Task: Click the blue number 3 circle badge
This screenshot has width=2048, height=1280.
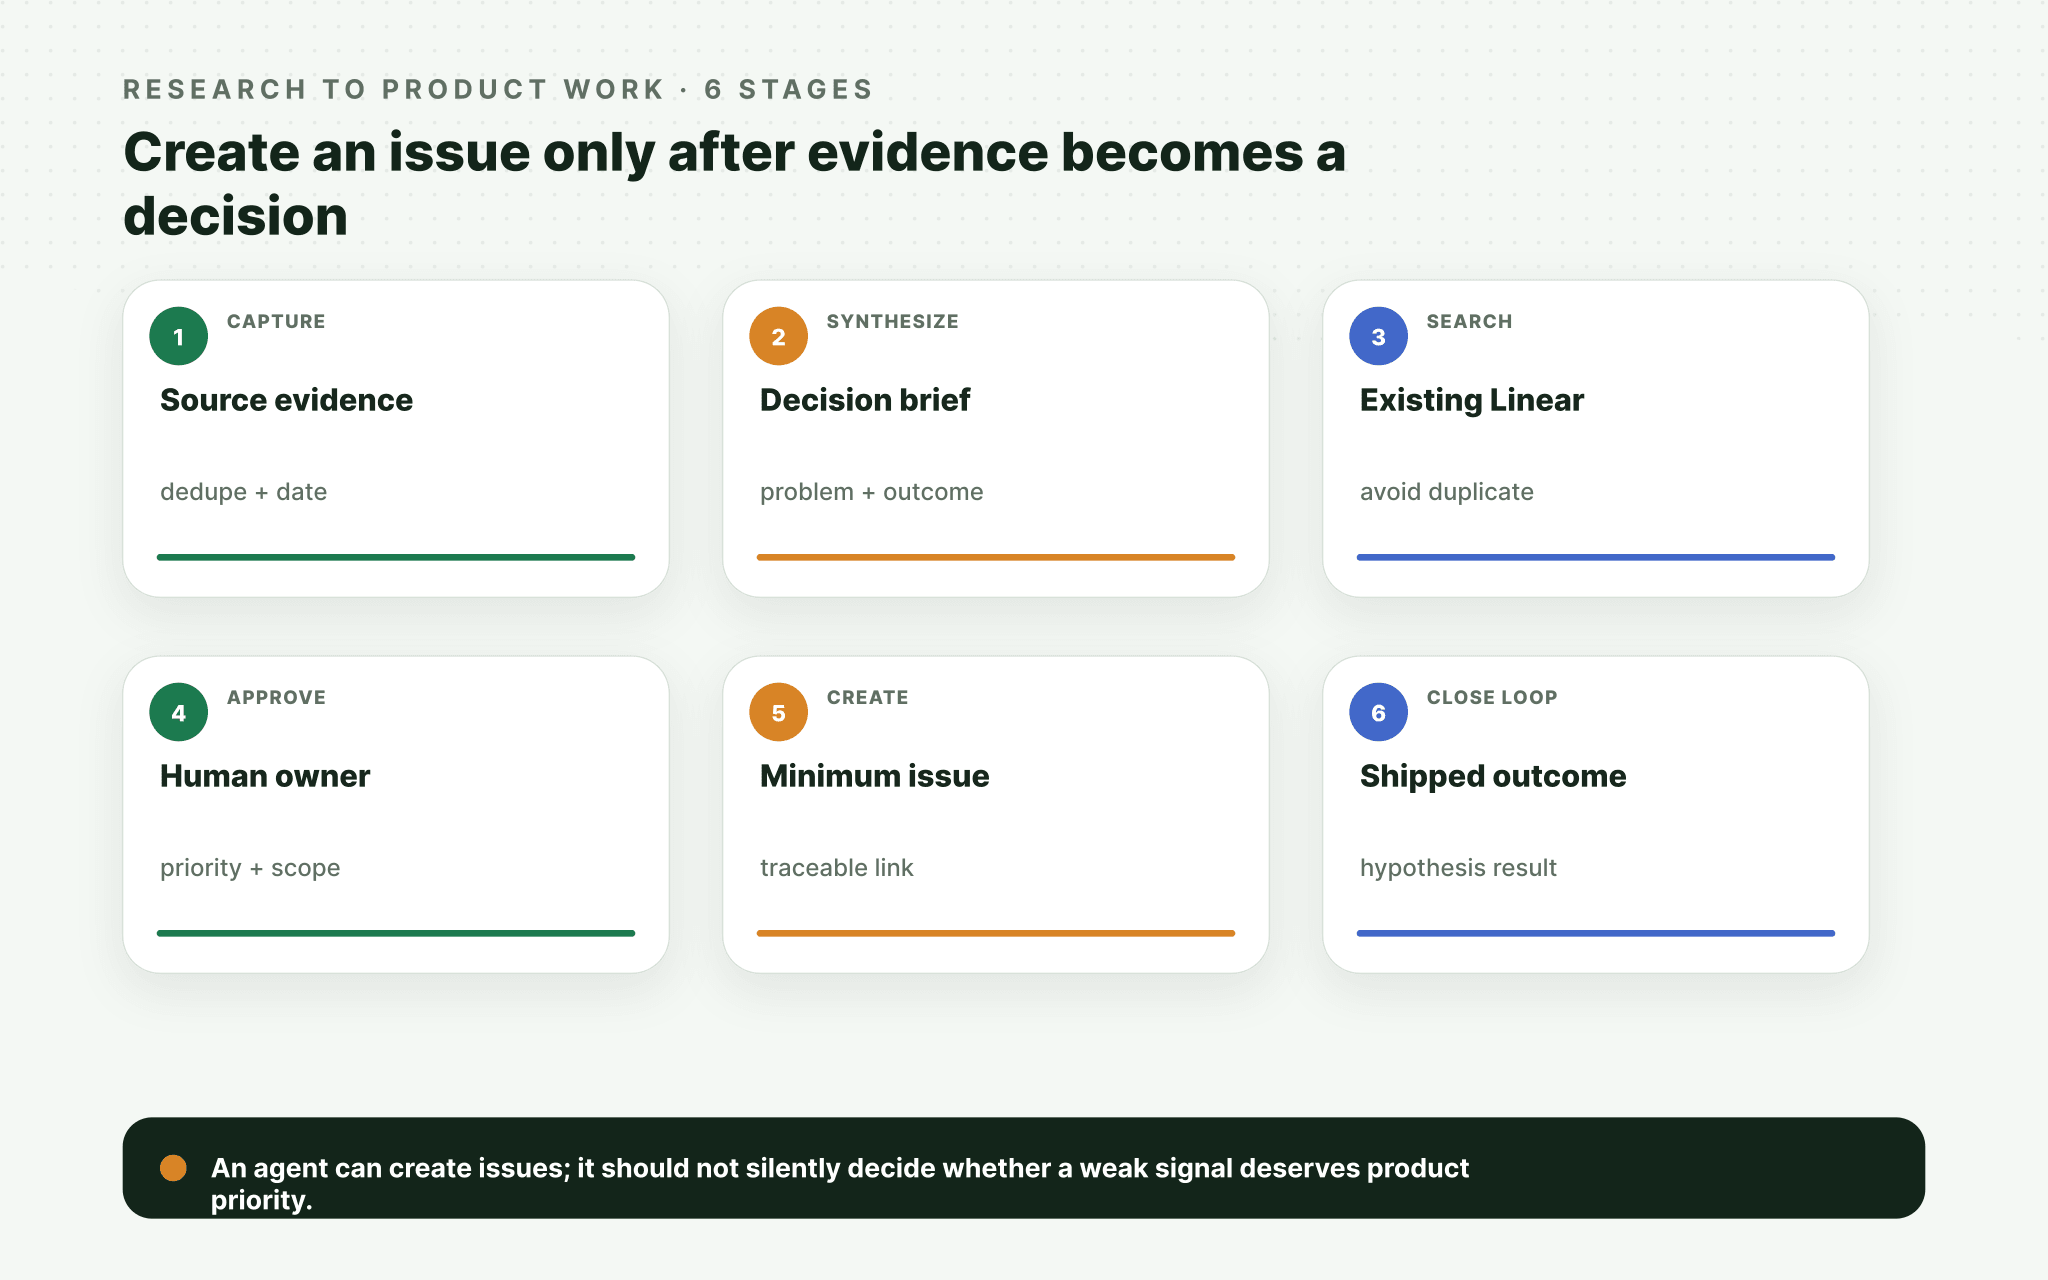Action: tap(1379, 336)
